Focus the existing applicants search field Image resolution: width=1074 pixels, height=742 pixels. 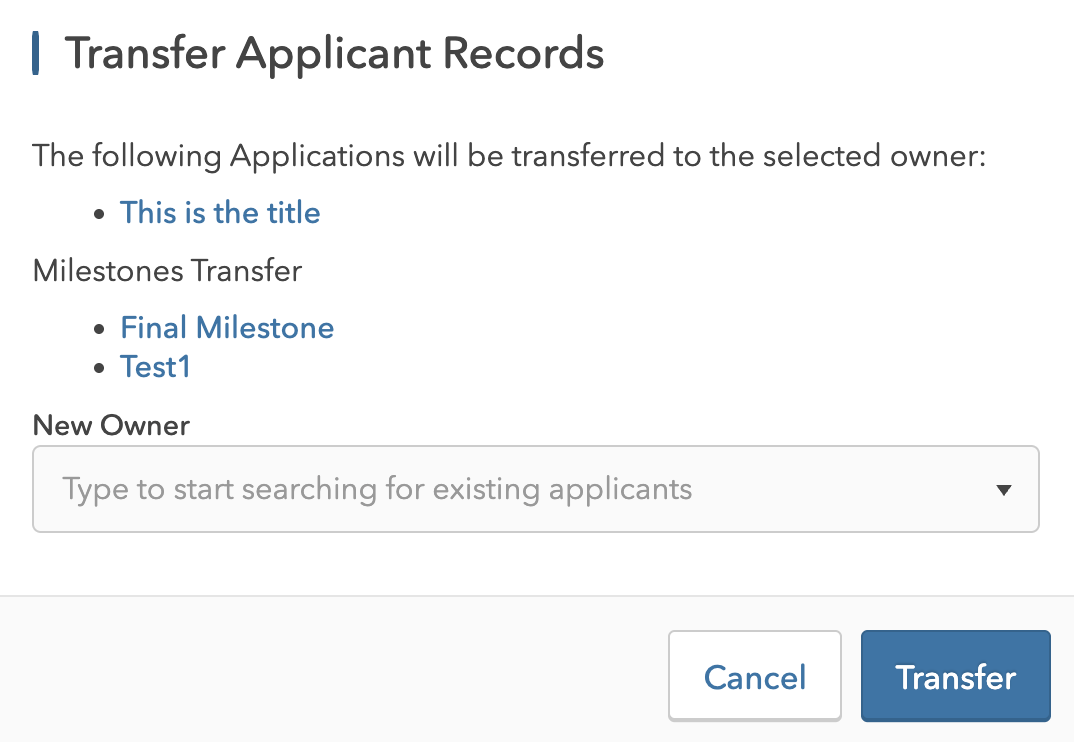coord(500,490)
